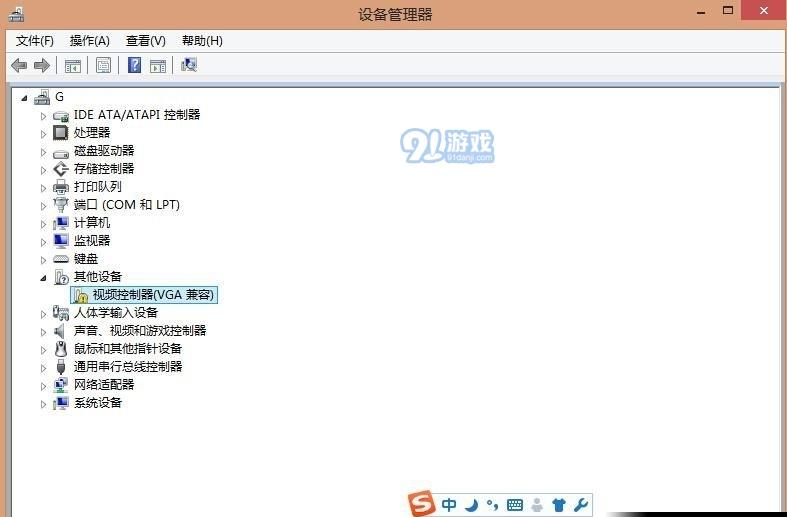Toggle the action pane toolbar icon
787x517 pixels.
(x=158, y=66)
